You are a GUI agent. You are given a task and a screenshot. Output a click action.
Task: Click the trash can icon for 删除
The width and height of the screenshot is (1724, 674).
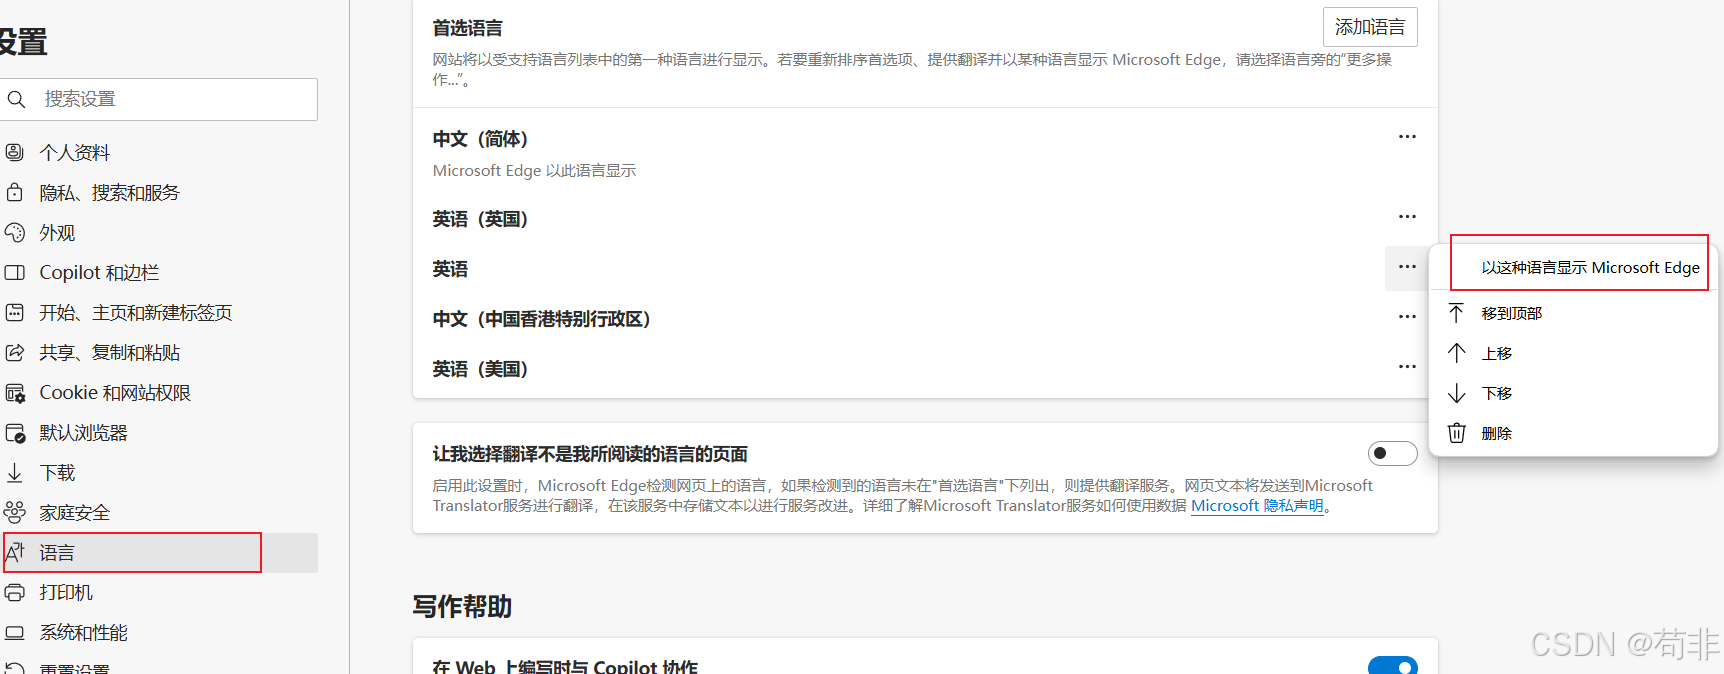1456,433
